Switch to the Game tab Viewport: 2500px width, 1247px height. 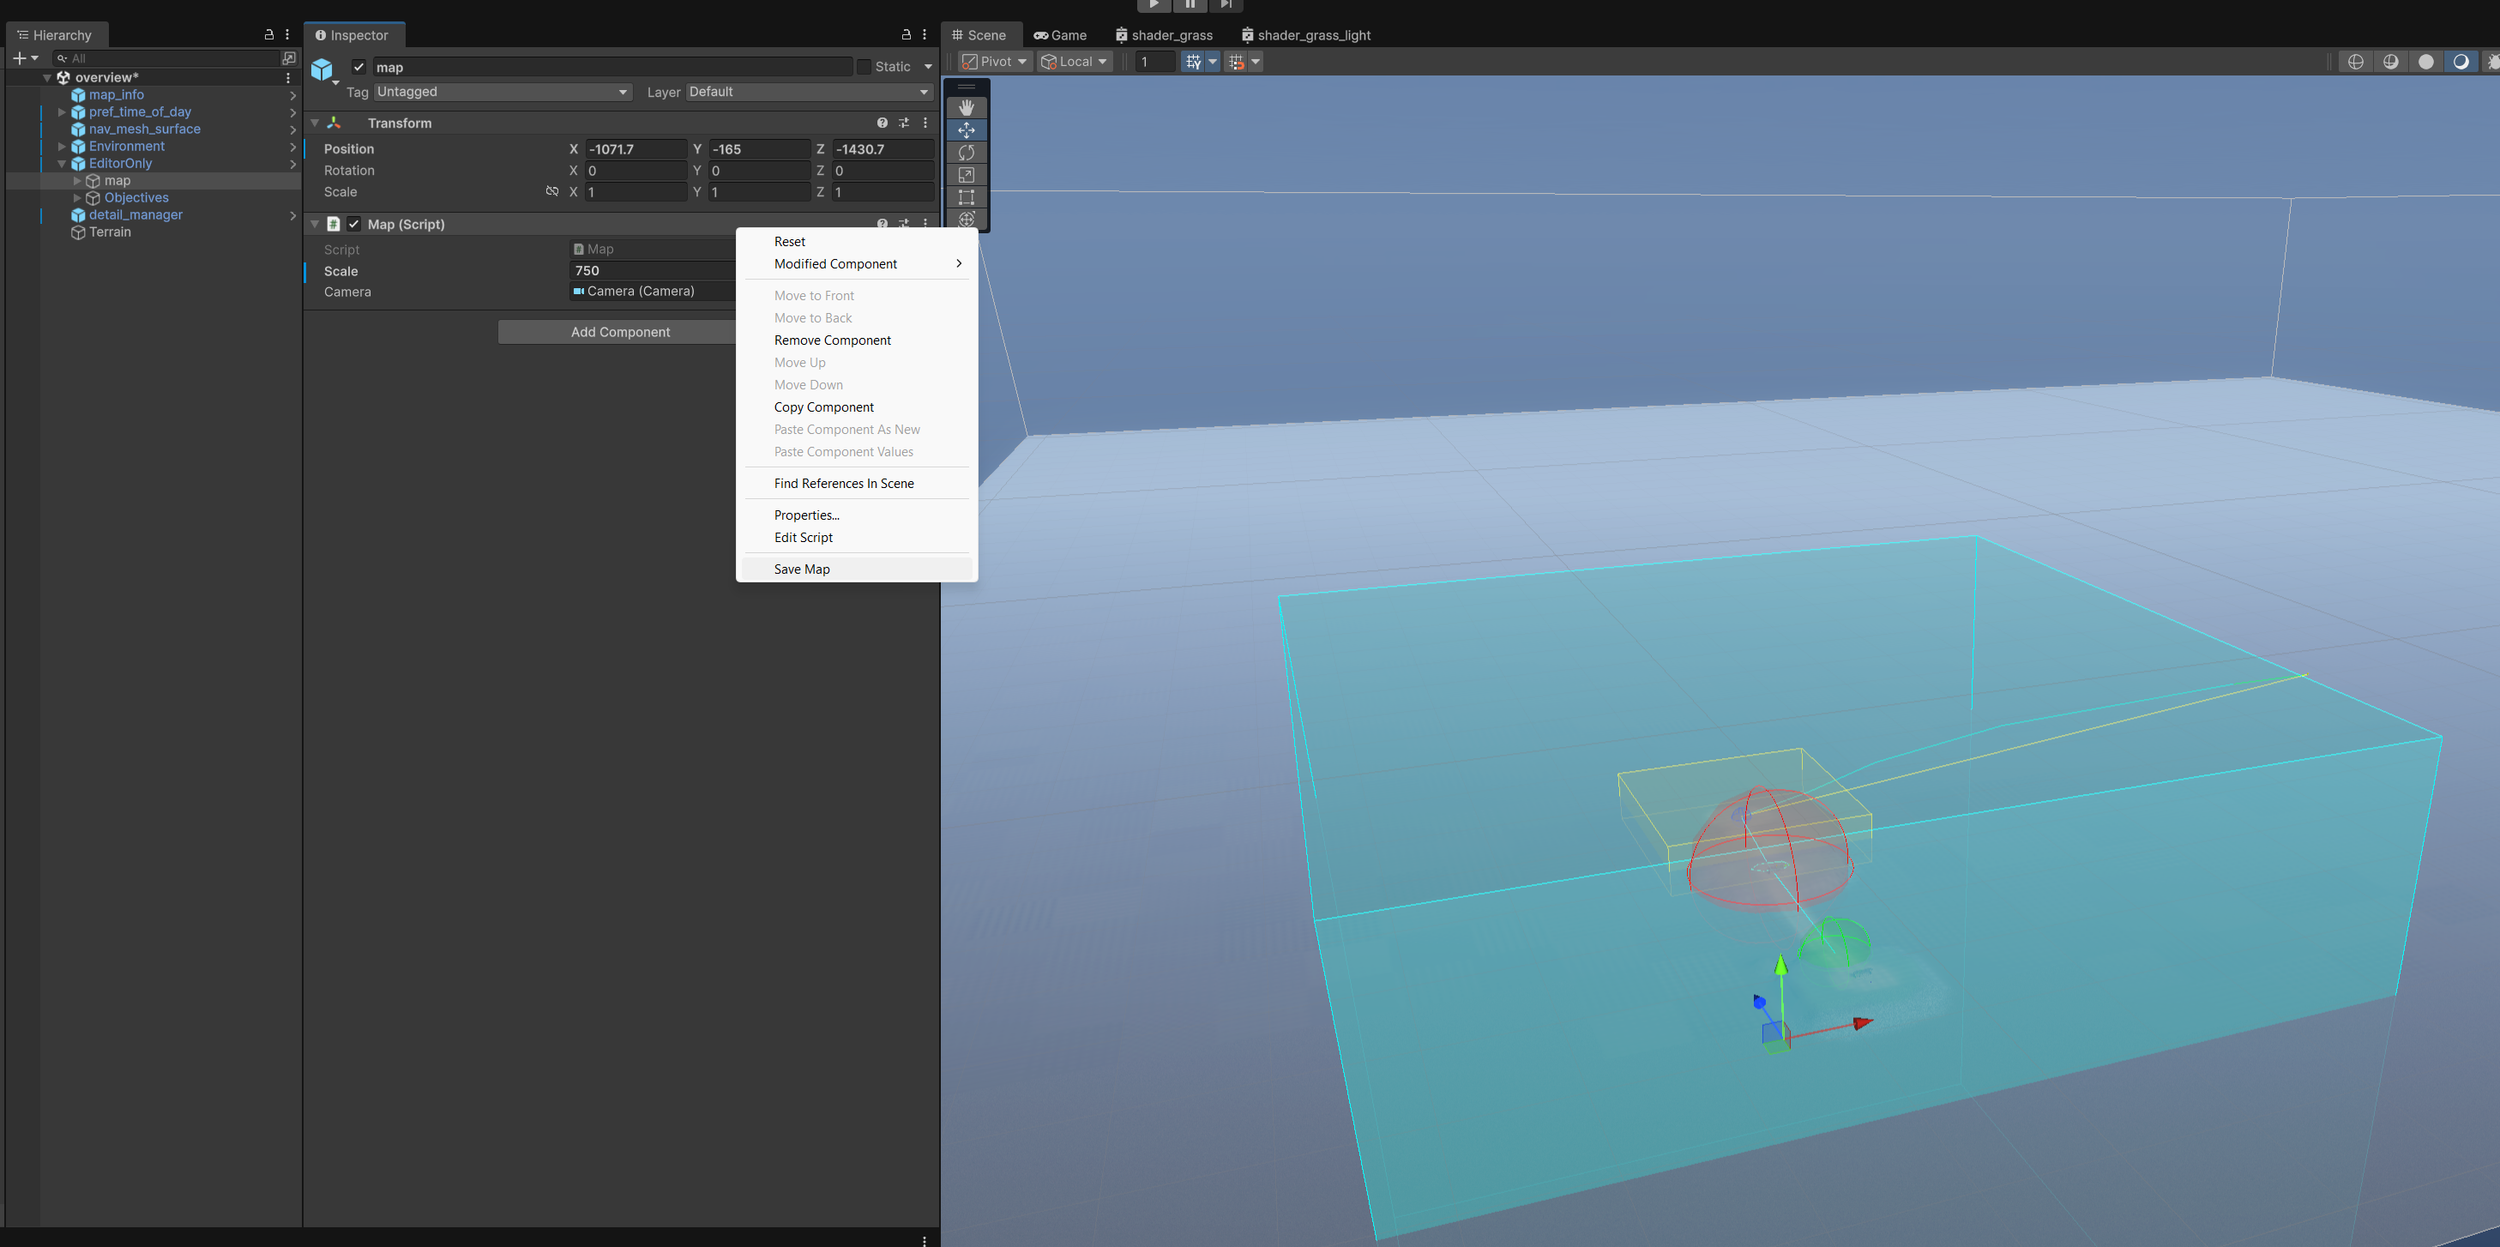(1060, 35)
